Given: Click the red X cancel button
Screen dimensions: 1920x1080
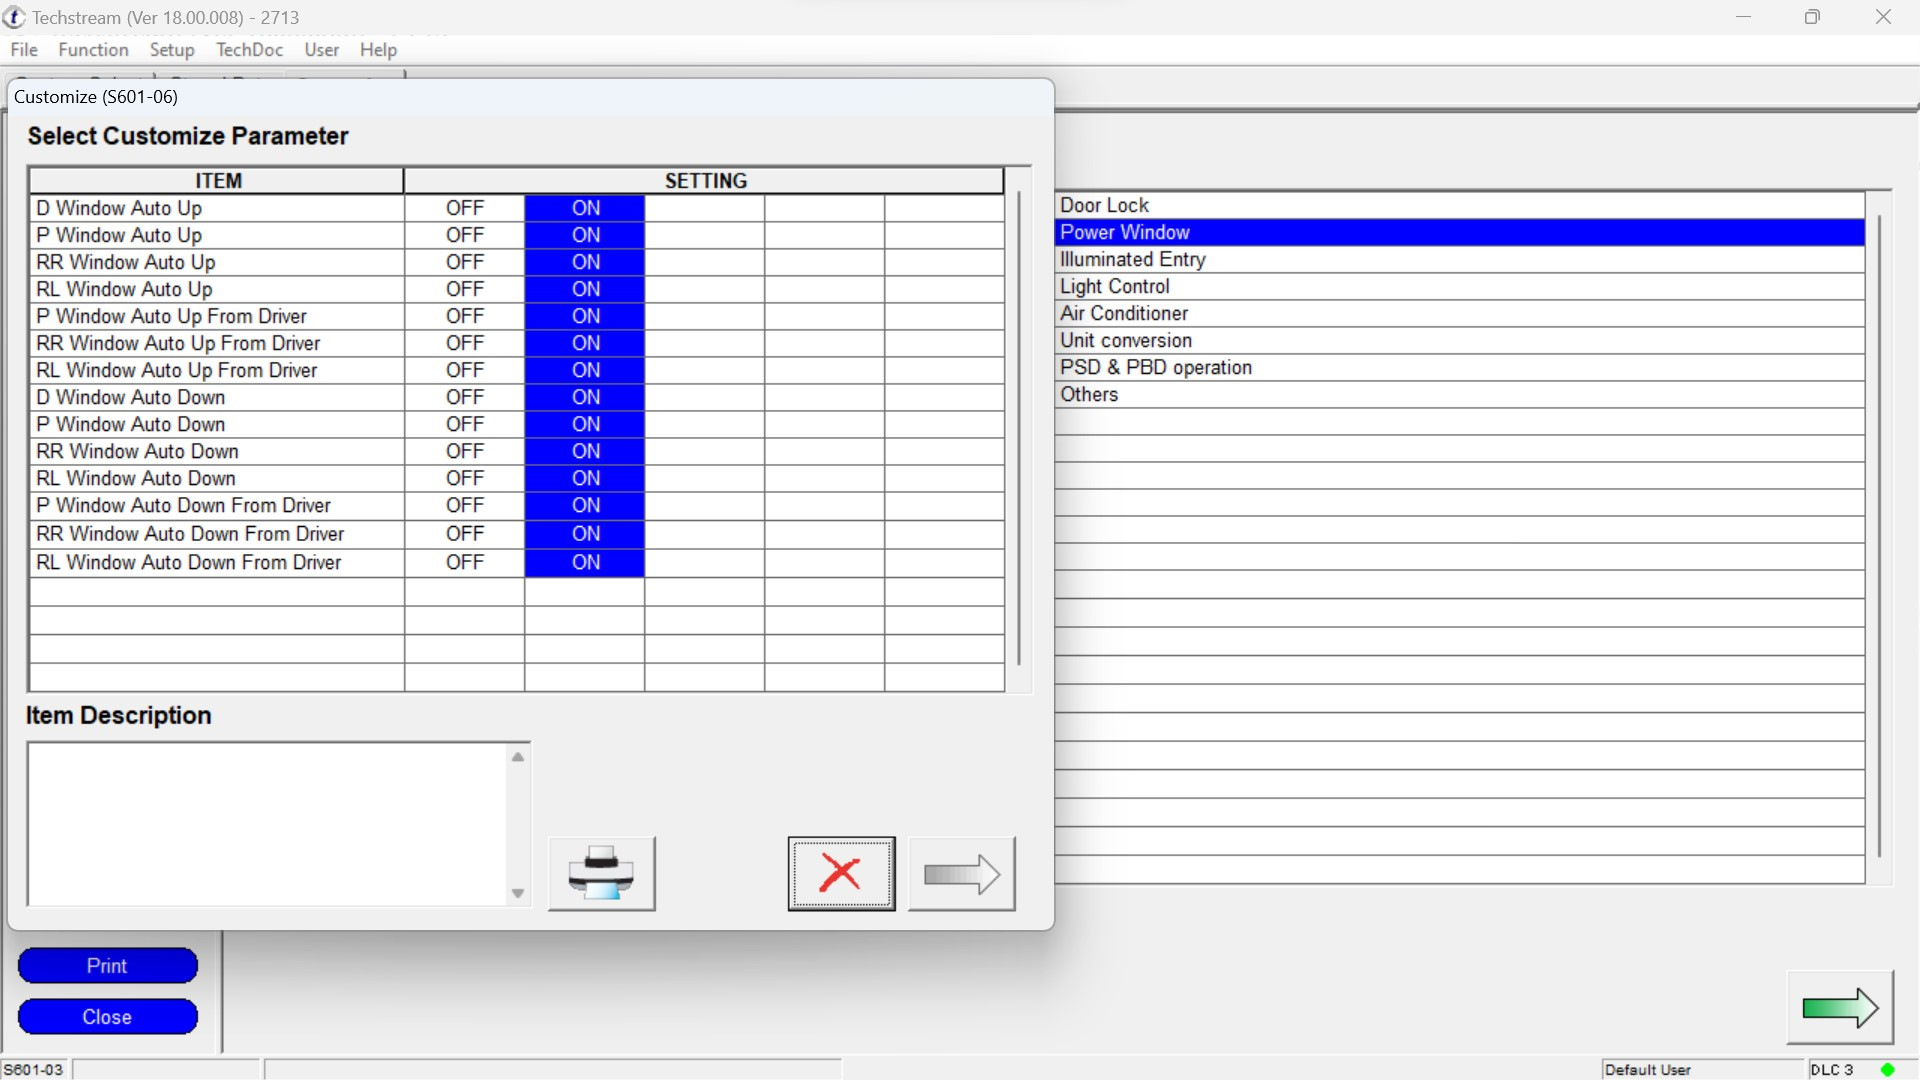Looking at the screenshot, I should point(841,873).
